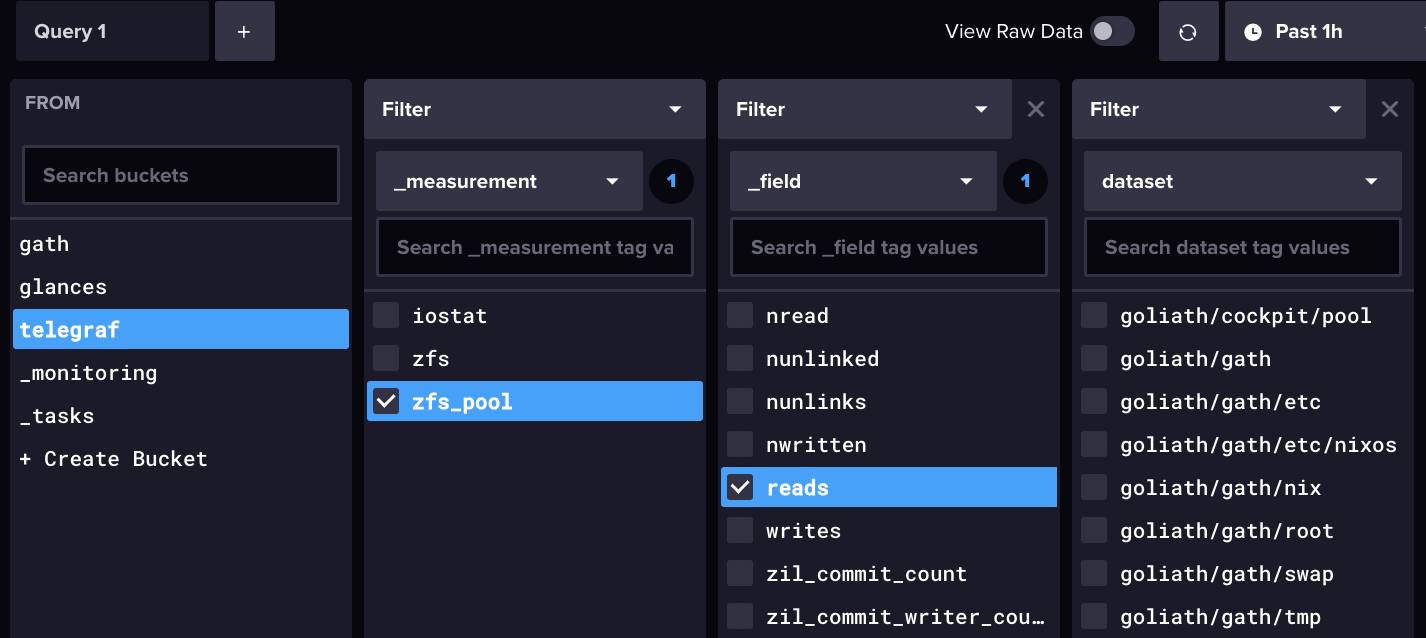
Task: Remove the _field filter column
Action: 1036,109
